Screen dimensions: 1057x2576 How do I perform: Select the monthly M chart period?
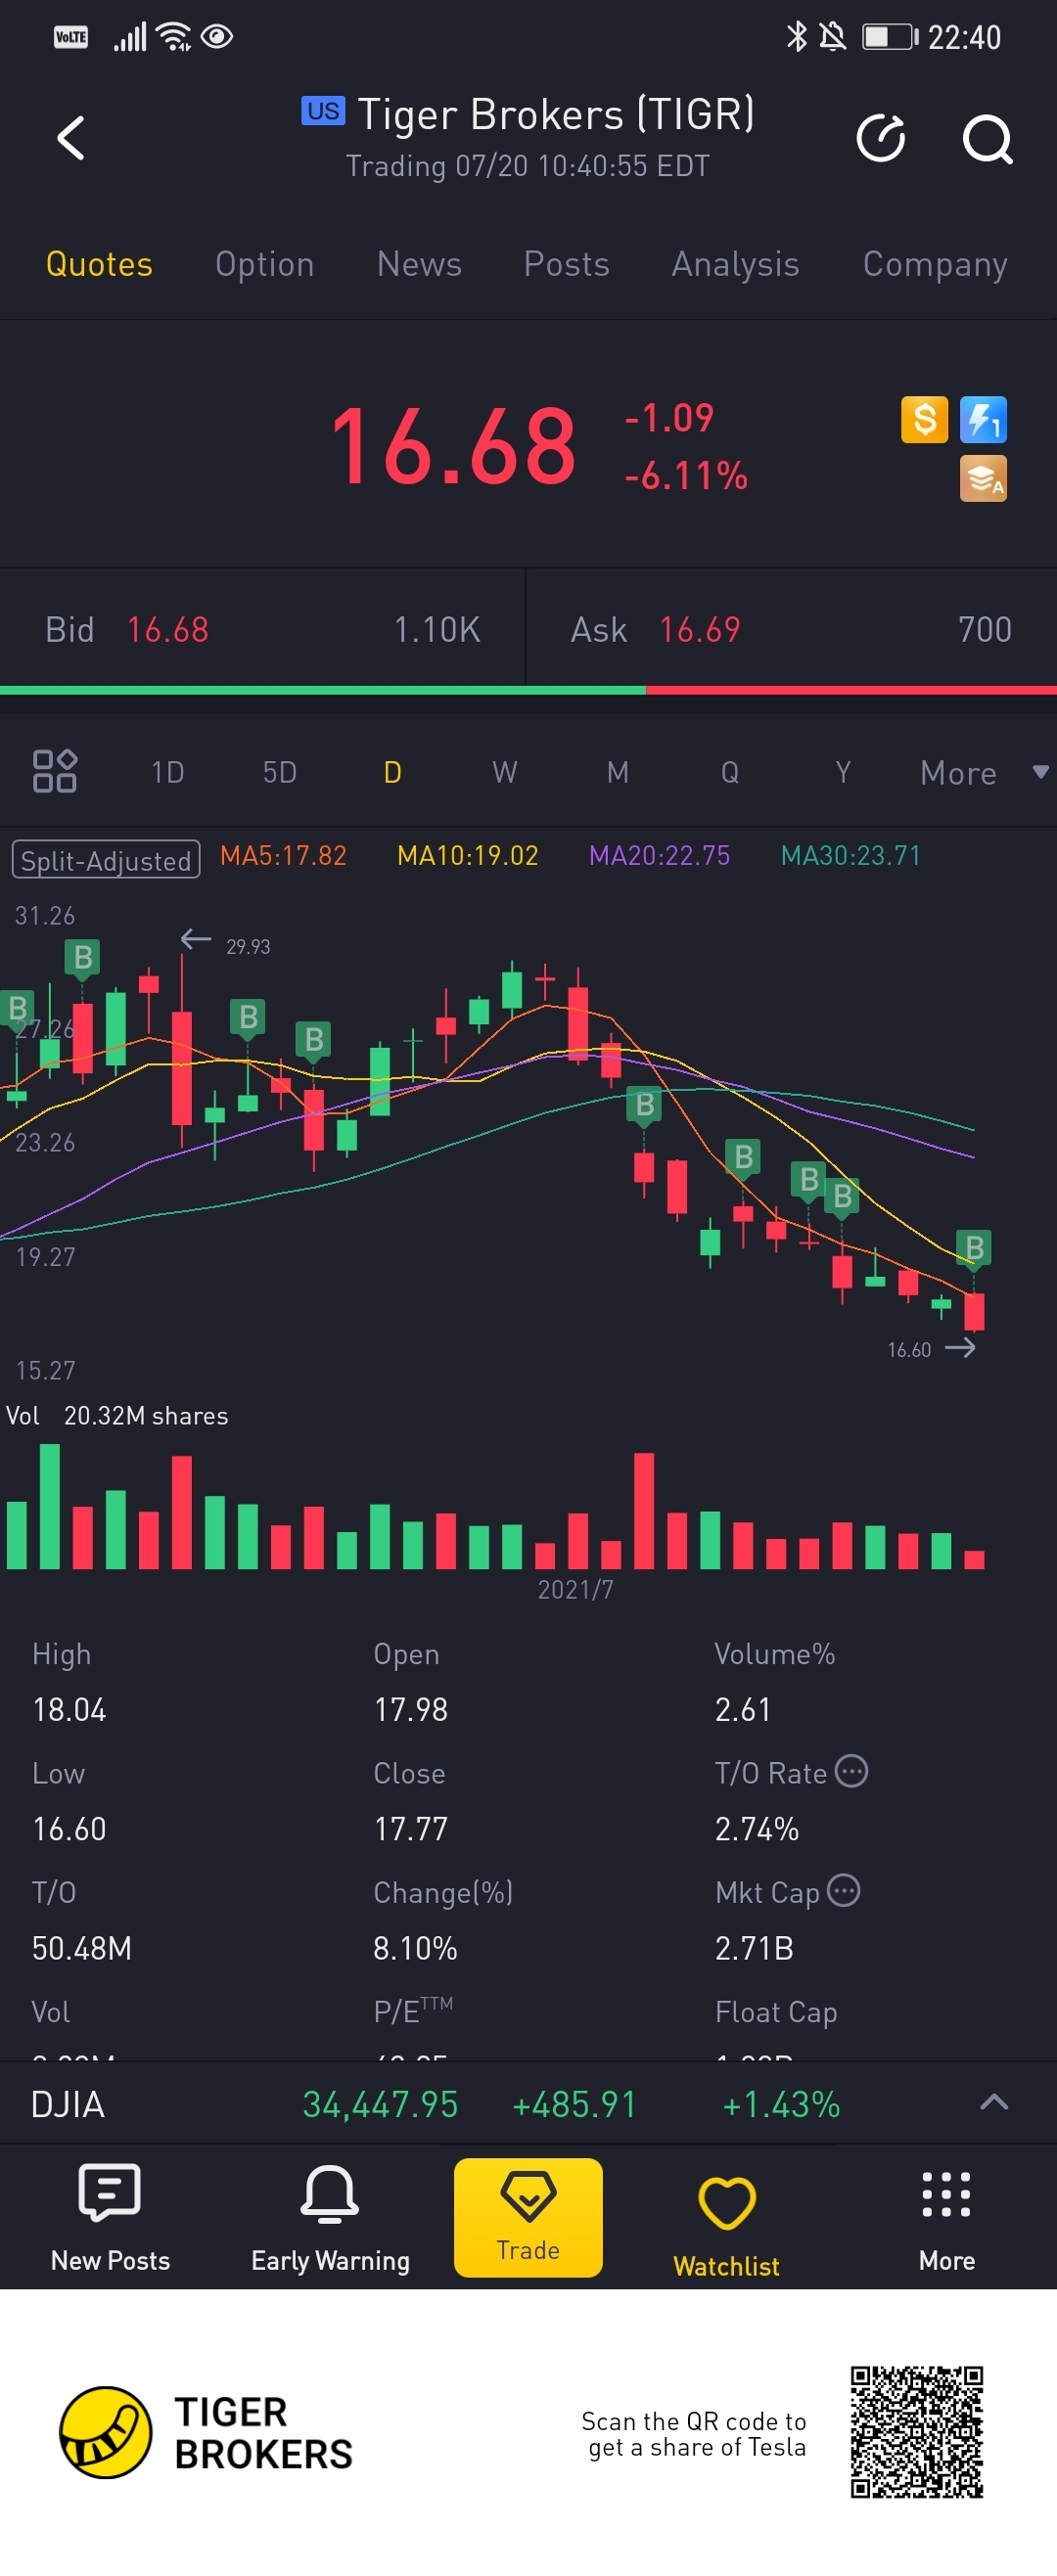[618, 772]
